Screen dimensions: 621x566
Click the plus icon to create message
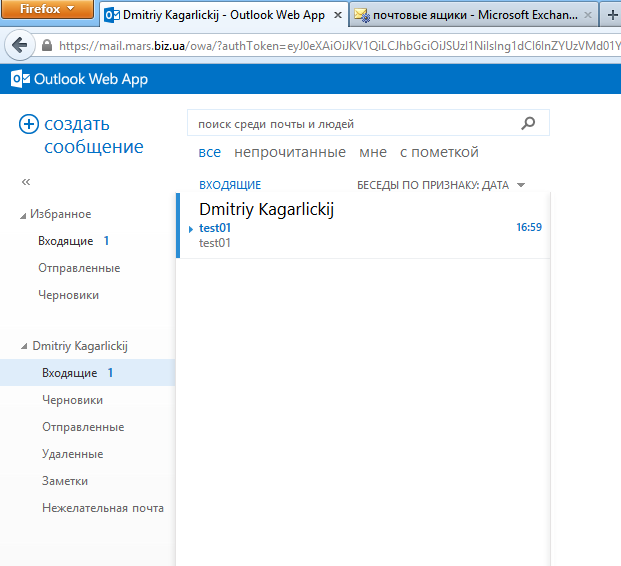(x=29, y=124)
